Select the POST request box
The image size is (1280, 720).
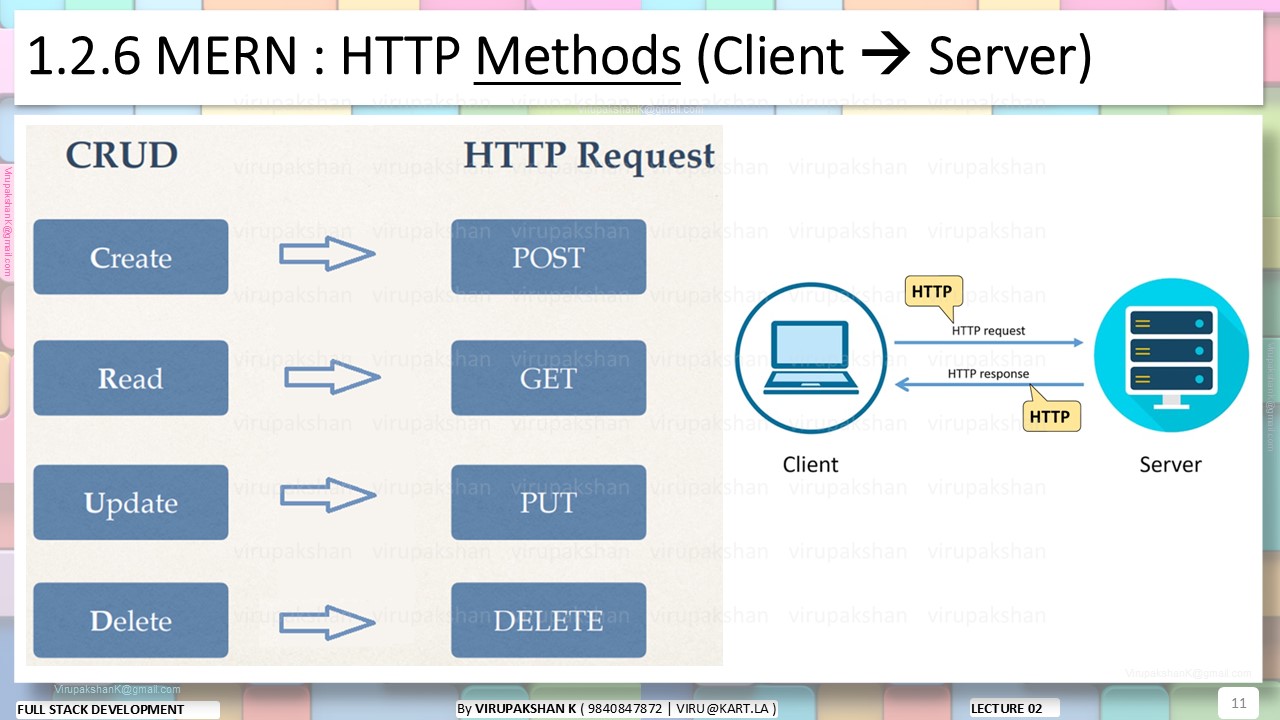tap(548, 257)
